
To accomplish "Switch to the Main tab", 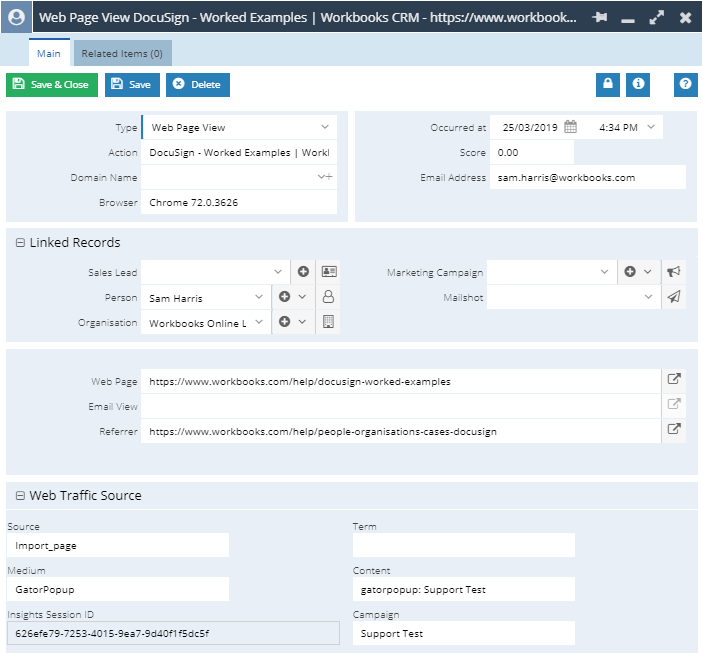I will pos(49,53).
